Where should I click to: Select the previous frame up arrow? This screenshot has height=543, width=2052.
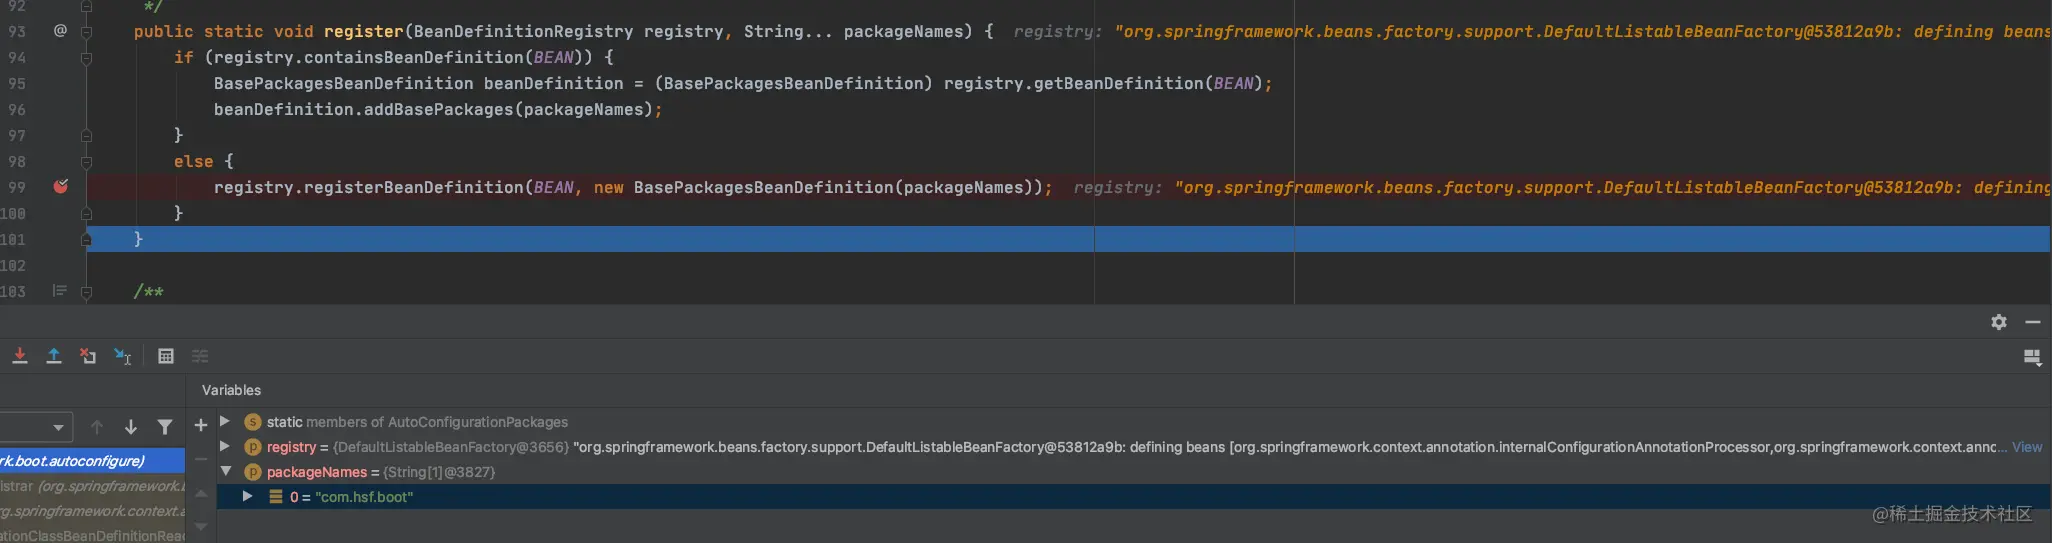coord(97,427)
